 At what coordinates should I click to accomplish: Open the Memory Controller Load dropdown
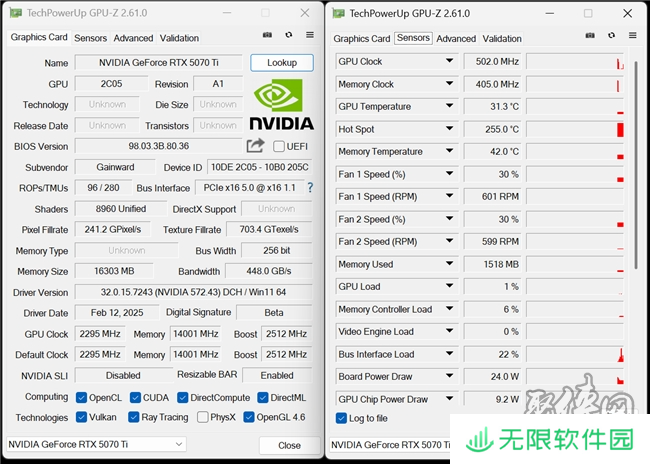(x=449, y=309)
